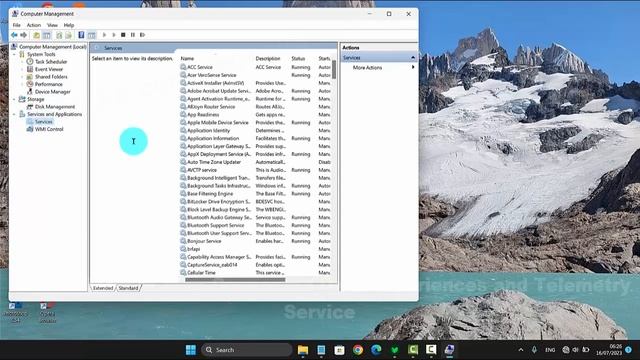Open Microsoft Edge from the taskbar
This screenshot has width=640, height=360.
point(376,350)
